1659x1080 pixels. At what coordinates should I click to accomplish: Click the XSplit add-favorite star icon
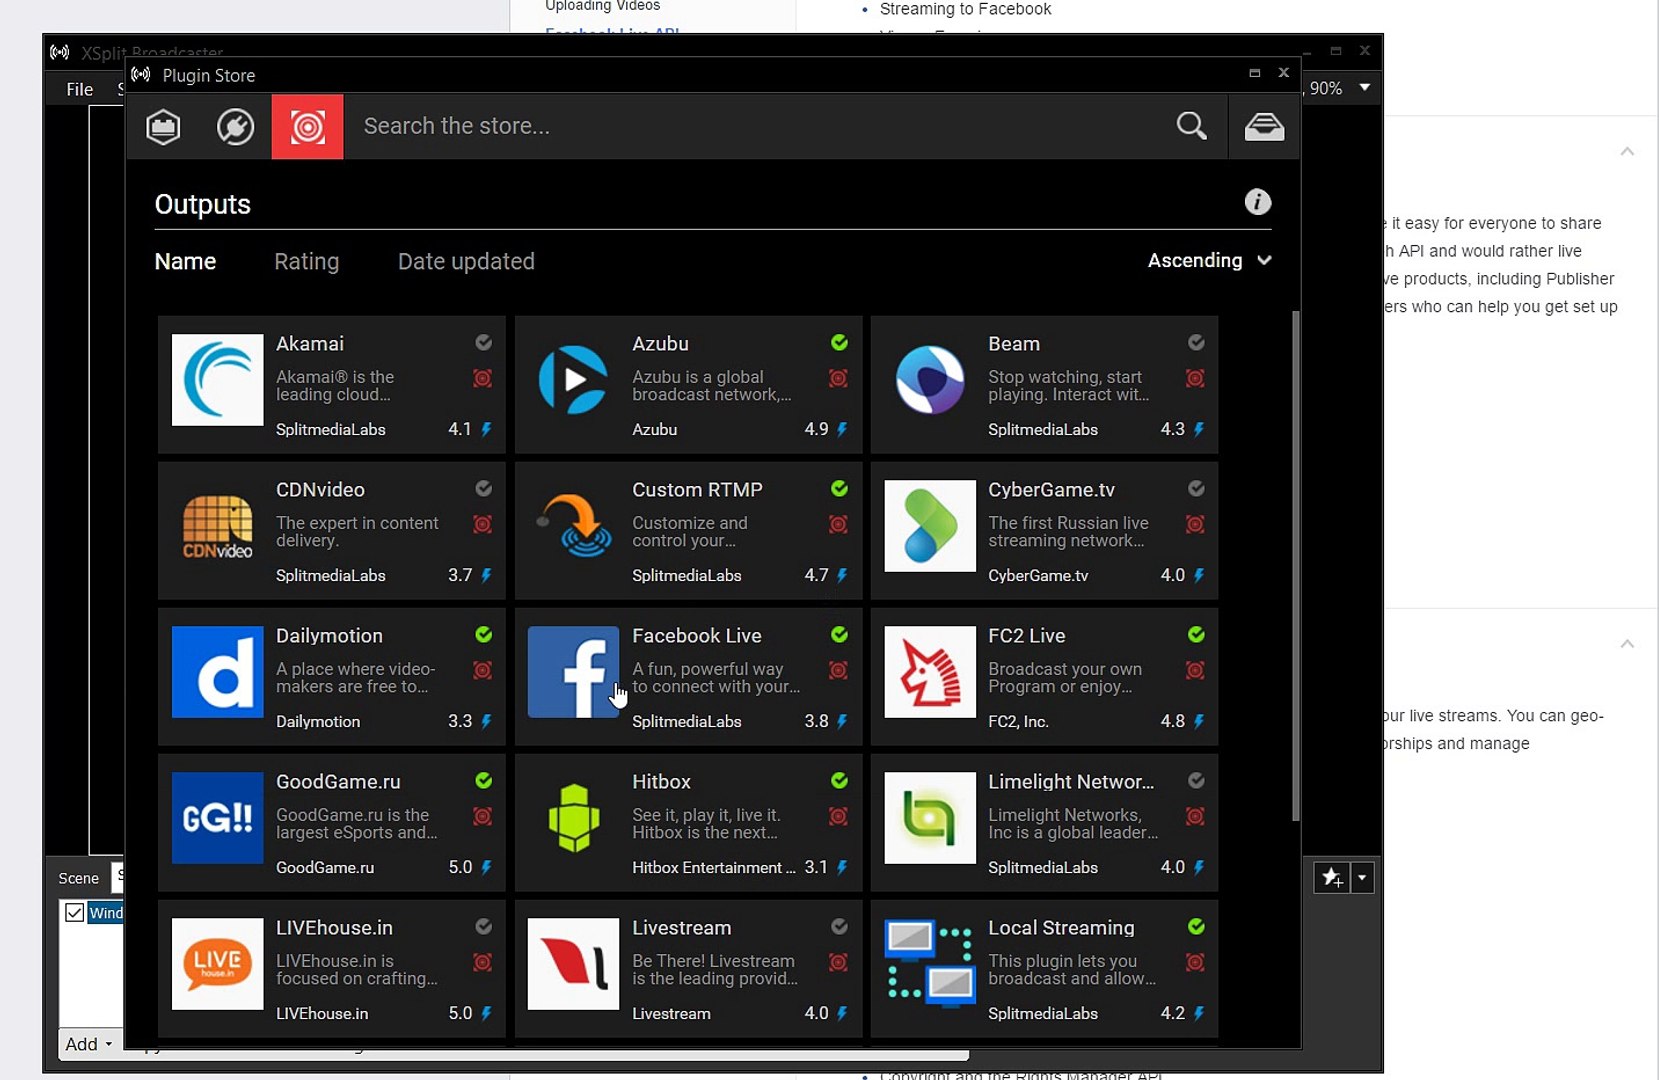point(1332,878)
